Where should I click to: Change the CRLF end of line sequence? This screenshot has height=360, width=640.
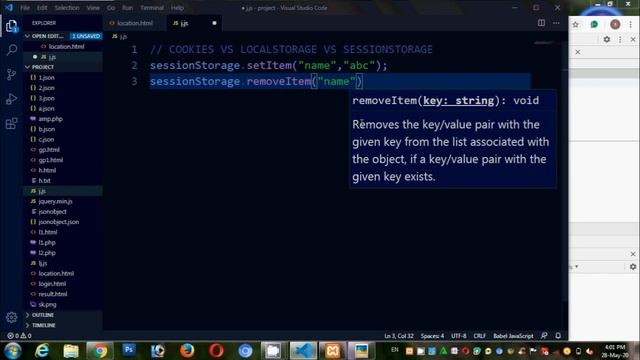point(480,336)
